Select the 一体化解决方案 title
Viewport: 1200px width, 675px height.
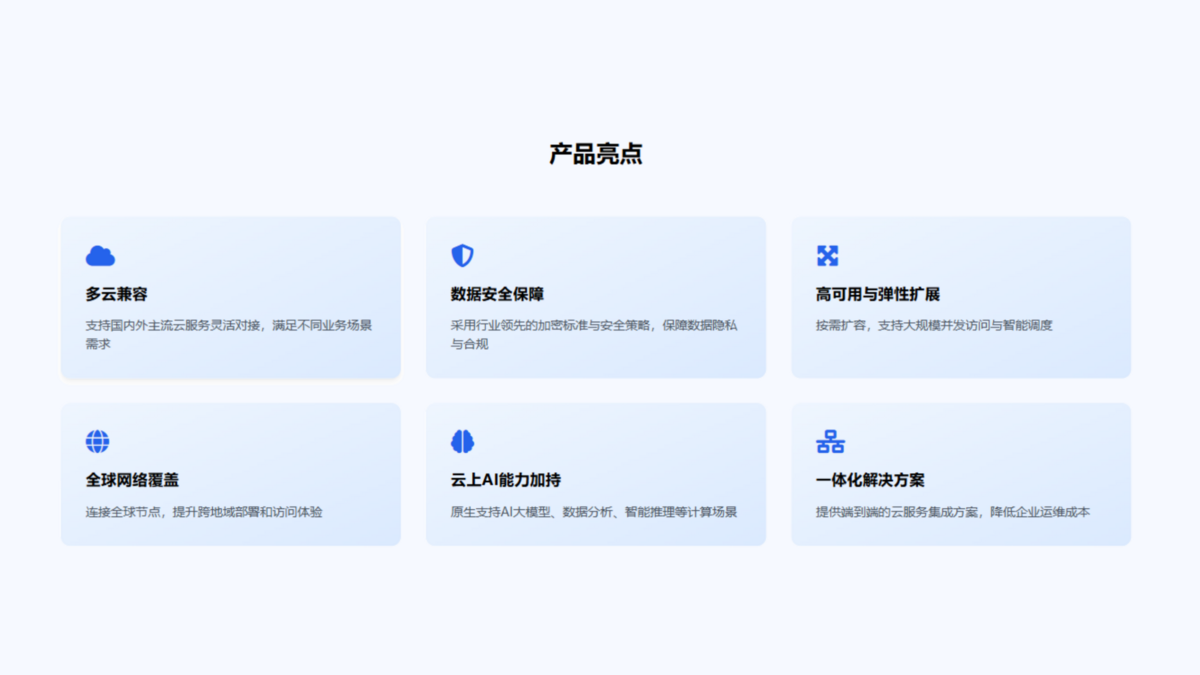coord(870,480)
